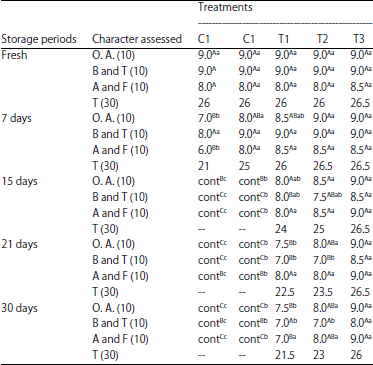
Task: Click the final total 26 under T3
Action: [x=356, y=355]
